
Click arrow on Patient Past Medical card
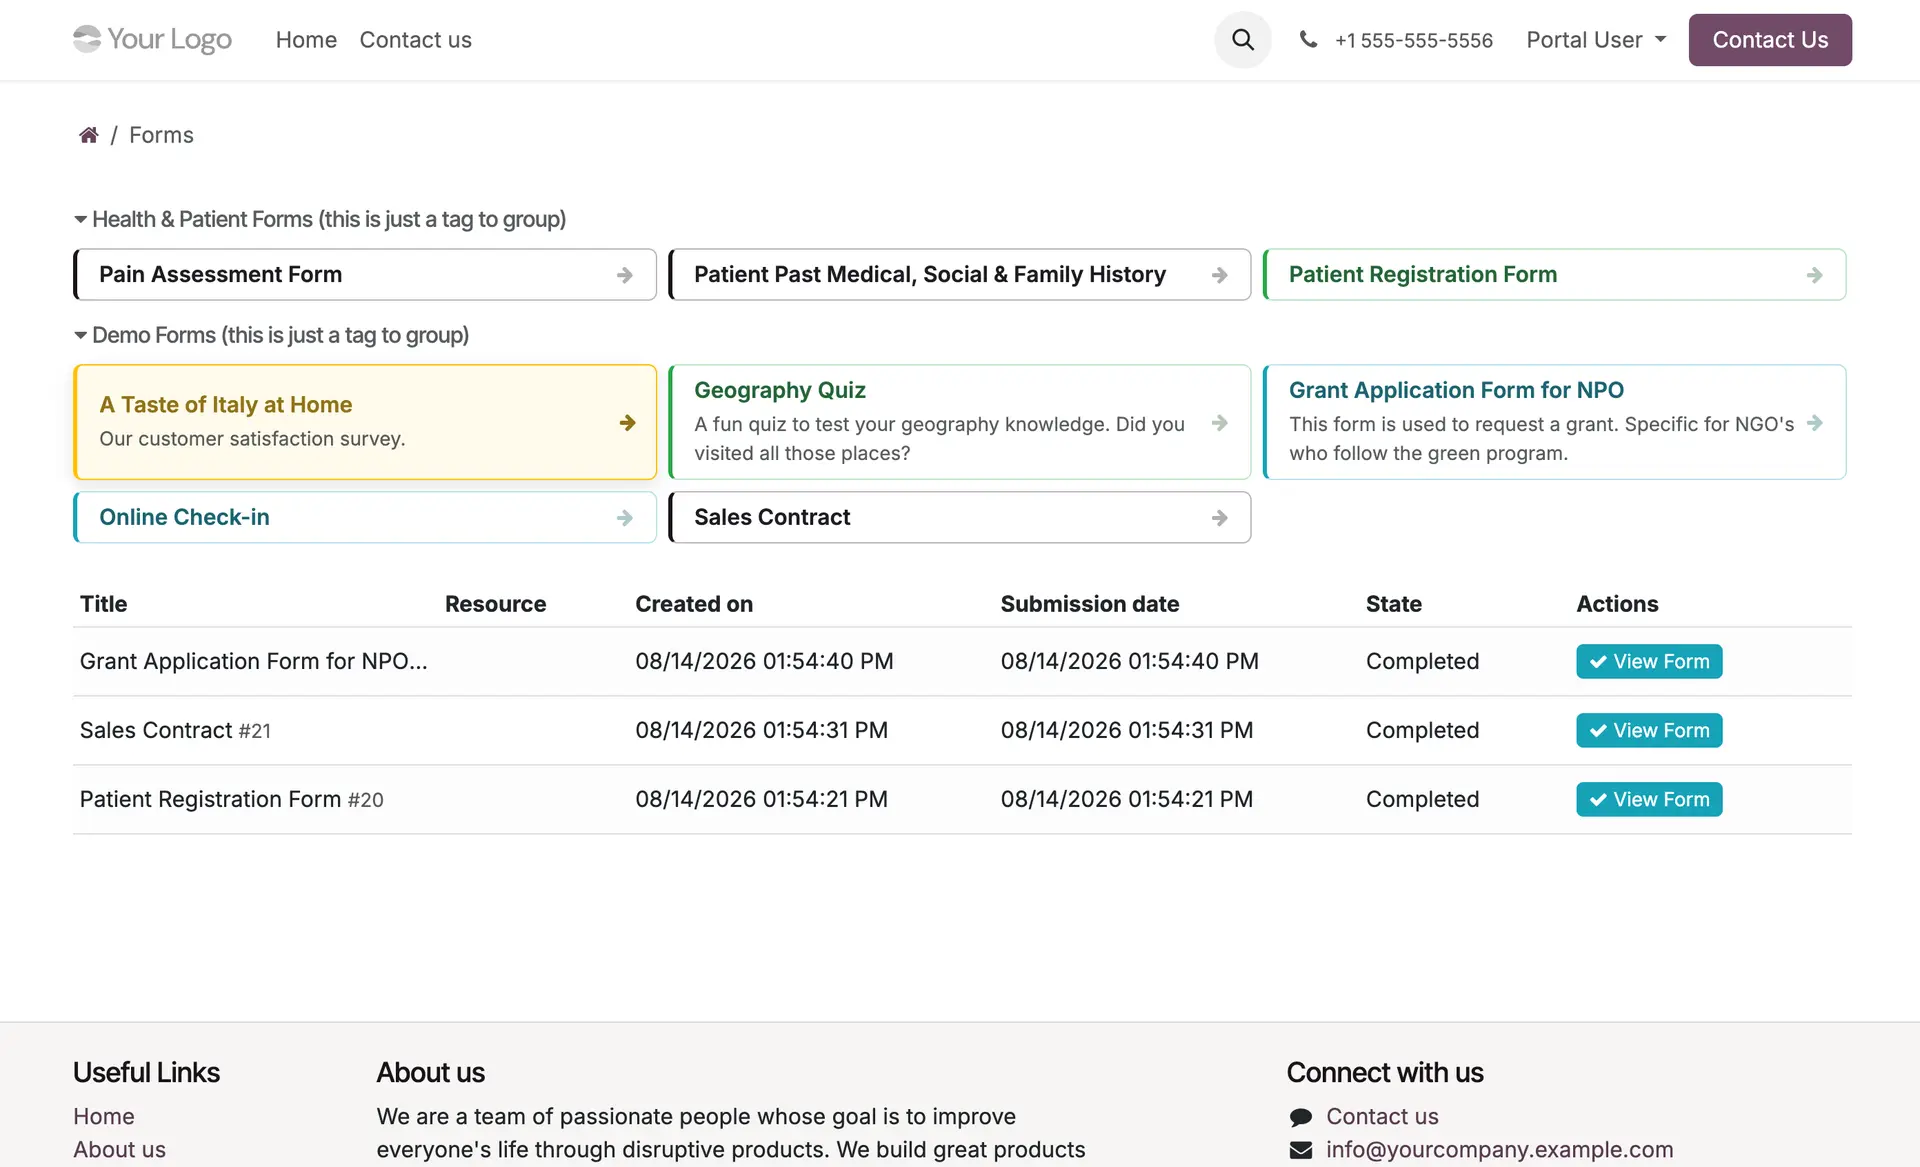(x=1220, y=275)
